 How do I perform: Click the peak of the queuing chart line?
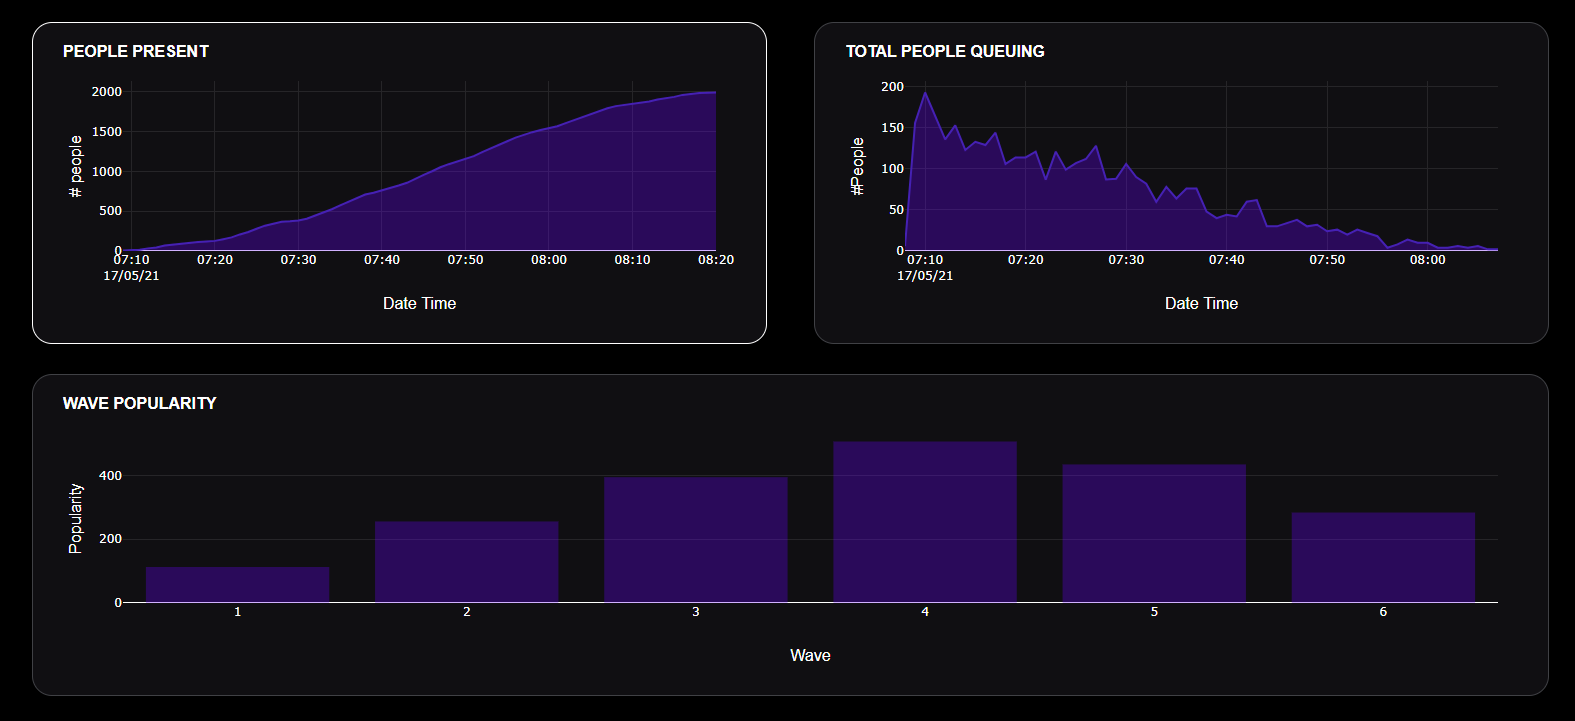coord(925,93)
